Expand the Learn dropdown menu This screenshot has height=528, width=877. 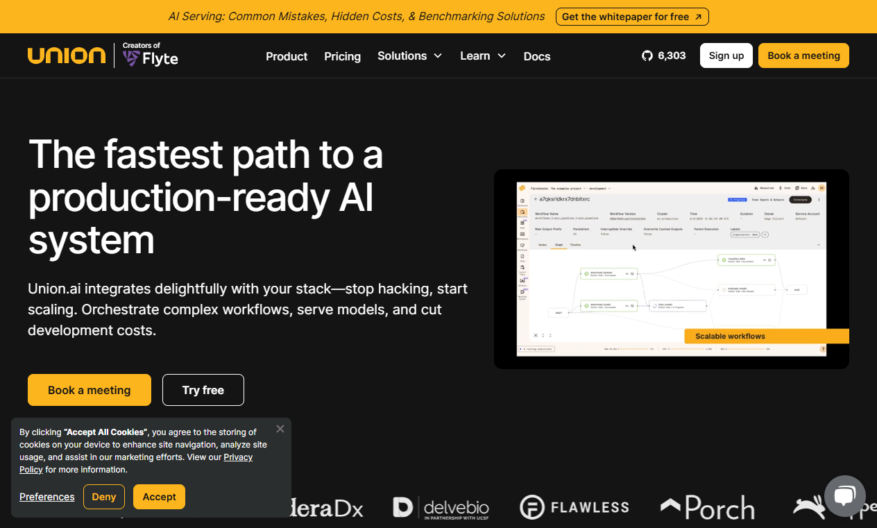(x=483, y=56)
